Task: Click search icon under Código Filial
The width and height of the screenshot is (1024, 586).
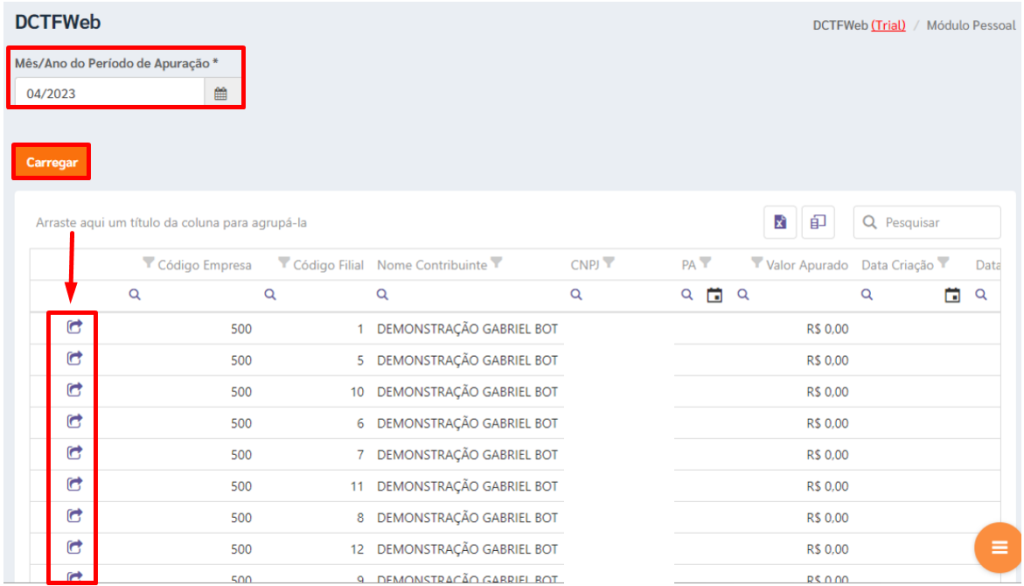Action: pyautogui.click(x=270, y=295)
